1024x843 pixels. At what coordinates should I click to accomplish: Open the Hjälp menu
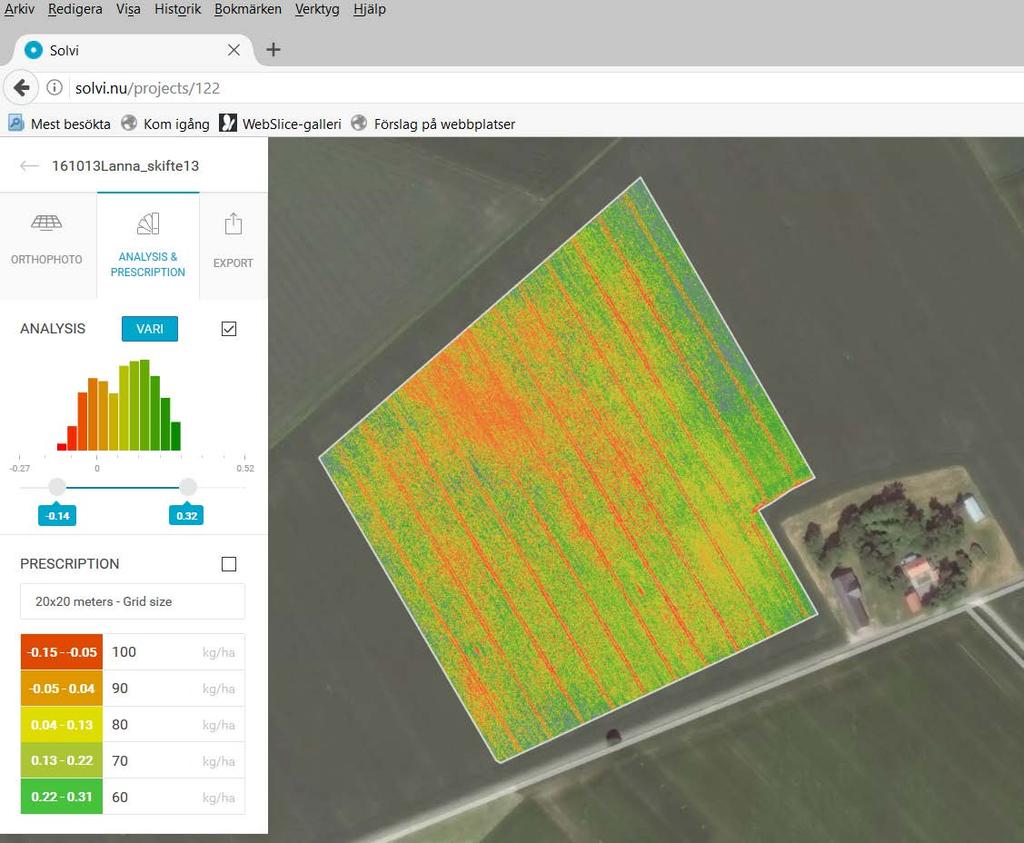[370, 9]
